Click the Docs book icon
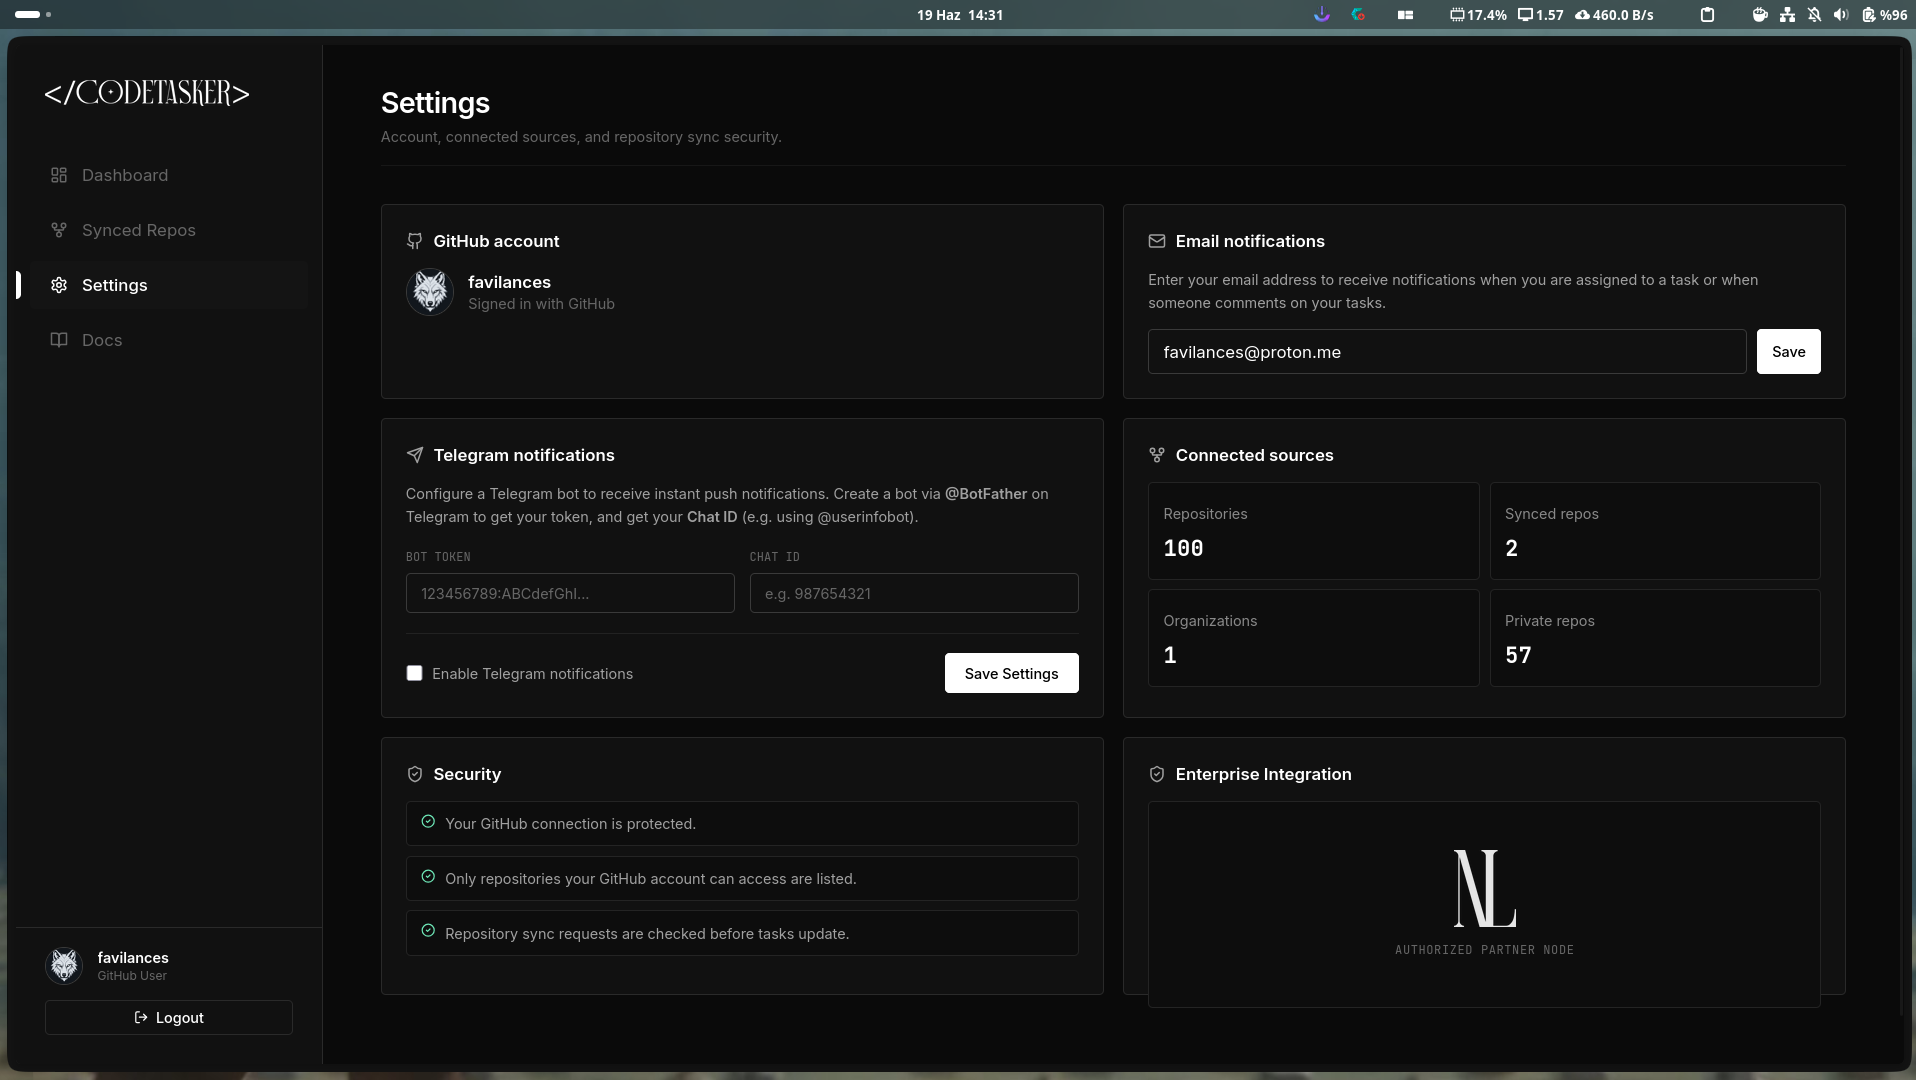 (x=59, y=340)
